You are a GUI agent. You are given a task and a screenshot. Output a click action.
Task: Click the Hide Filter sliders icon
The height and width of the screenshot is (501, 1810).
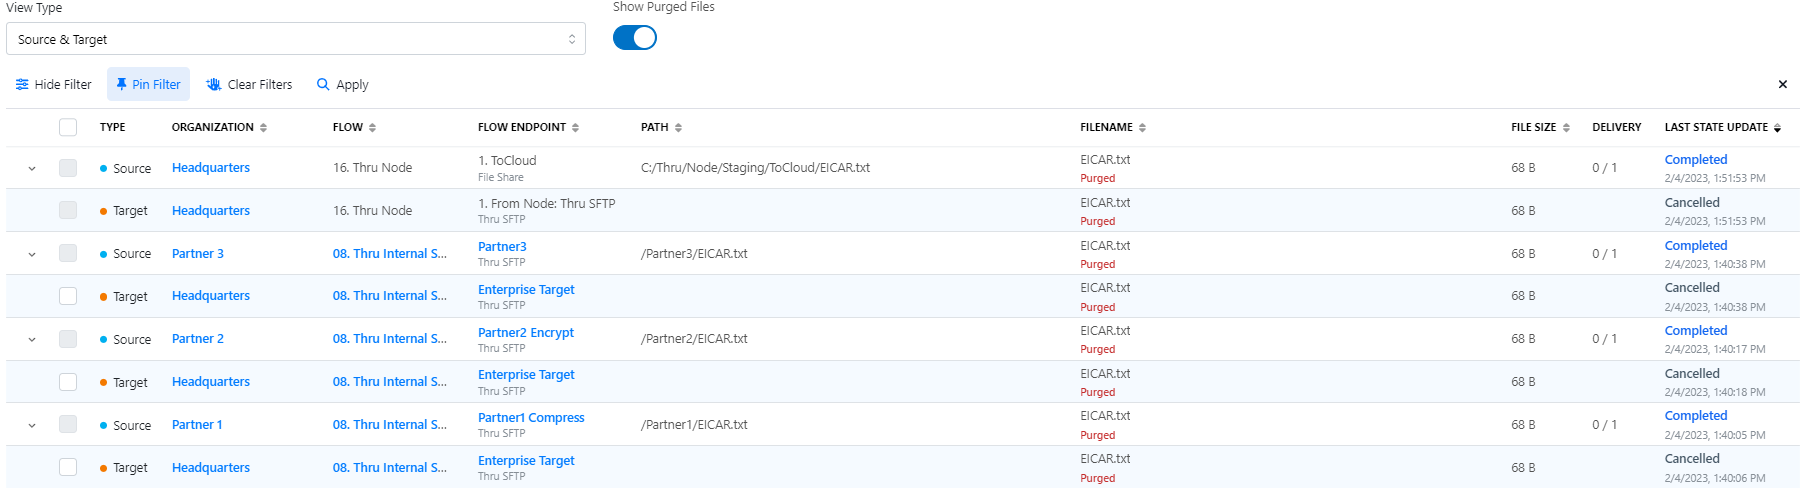pos(22,85)
